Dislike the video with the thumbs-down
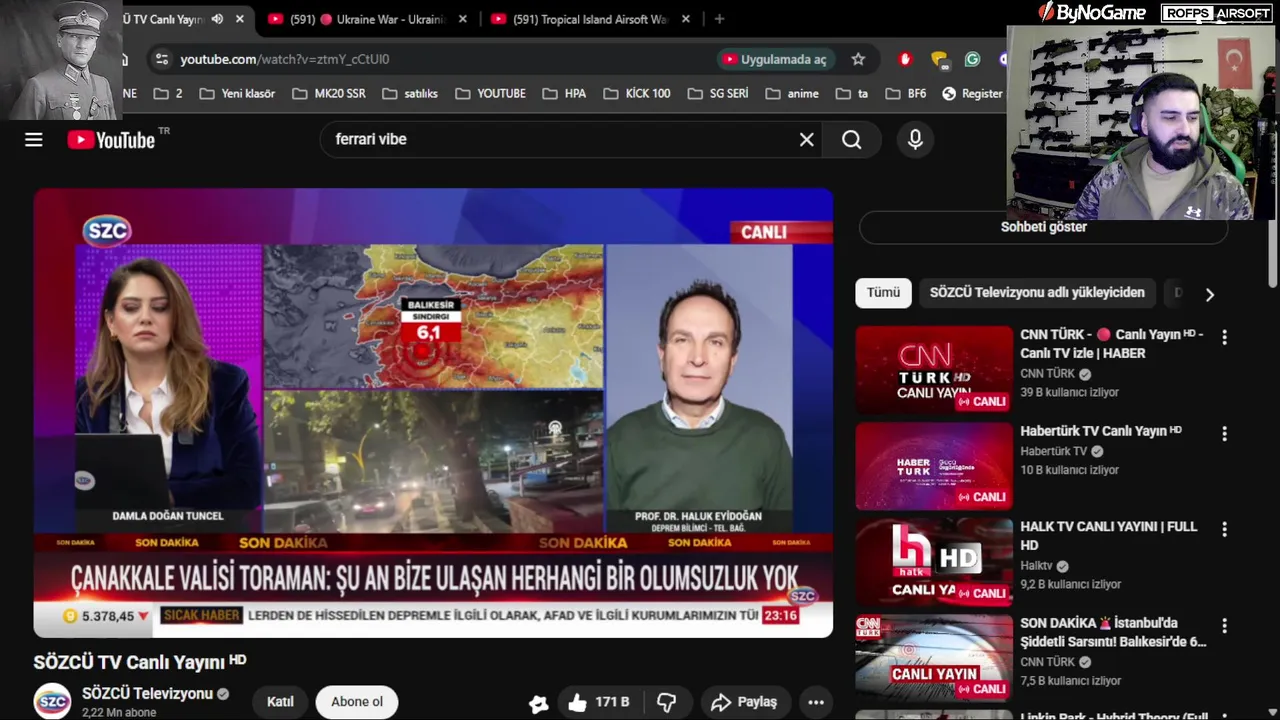 (667, 702)
